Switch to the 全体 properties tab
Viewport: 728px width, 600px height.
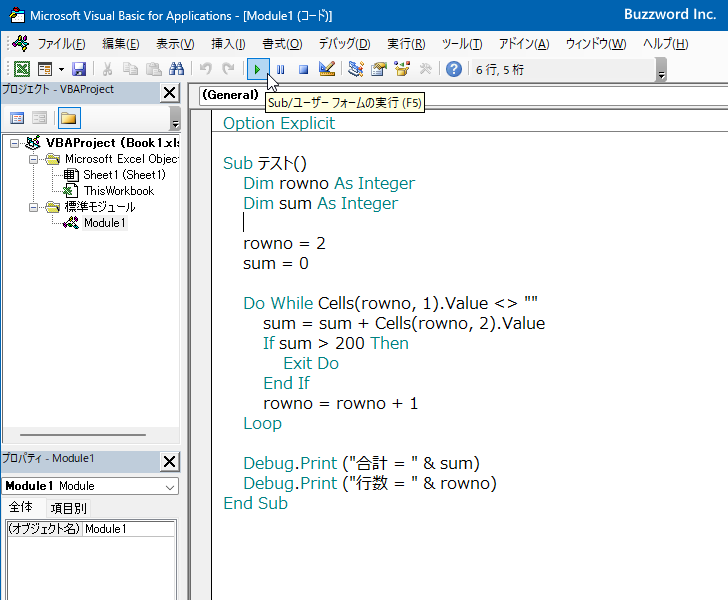point(21,507)
